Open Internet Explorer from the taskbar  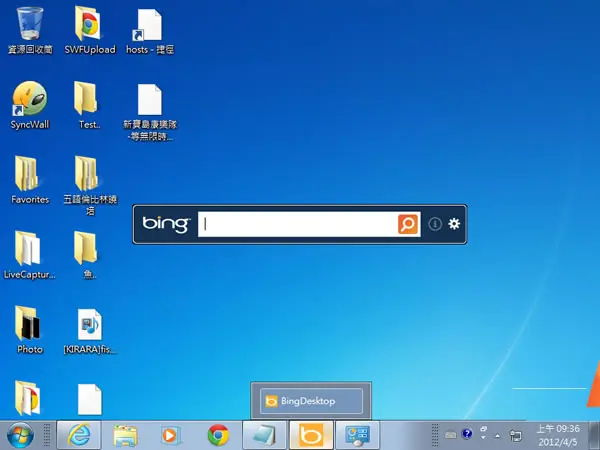point(79,435)
